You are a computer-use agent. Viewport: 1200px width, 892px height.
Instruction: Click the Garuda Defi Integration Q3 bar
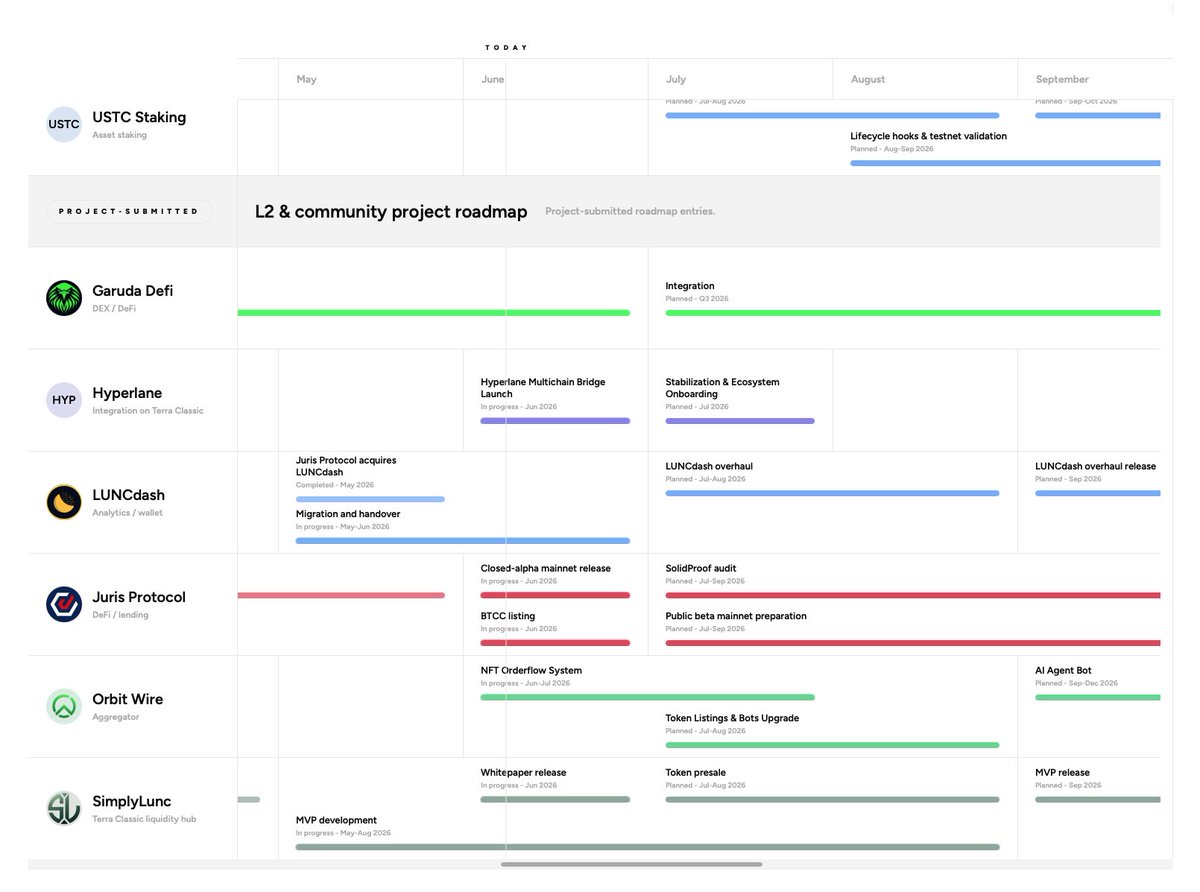[913, 313]
